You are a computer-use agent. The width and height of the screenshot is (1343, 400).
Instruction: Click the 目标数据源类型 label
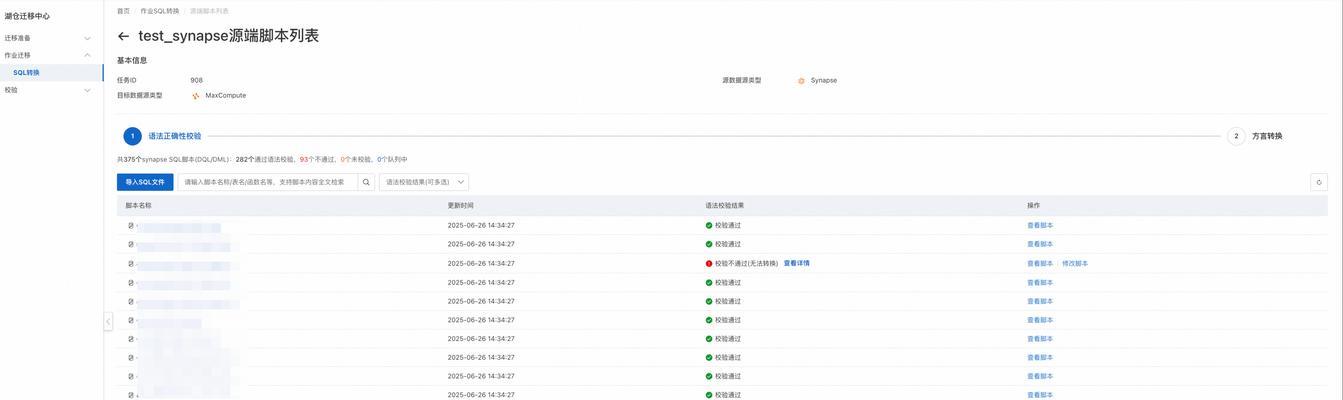(x=140, y=96)
